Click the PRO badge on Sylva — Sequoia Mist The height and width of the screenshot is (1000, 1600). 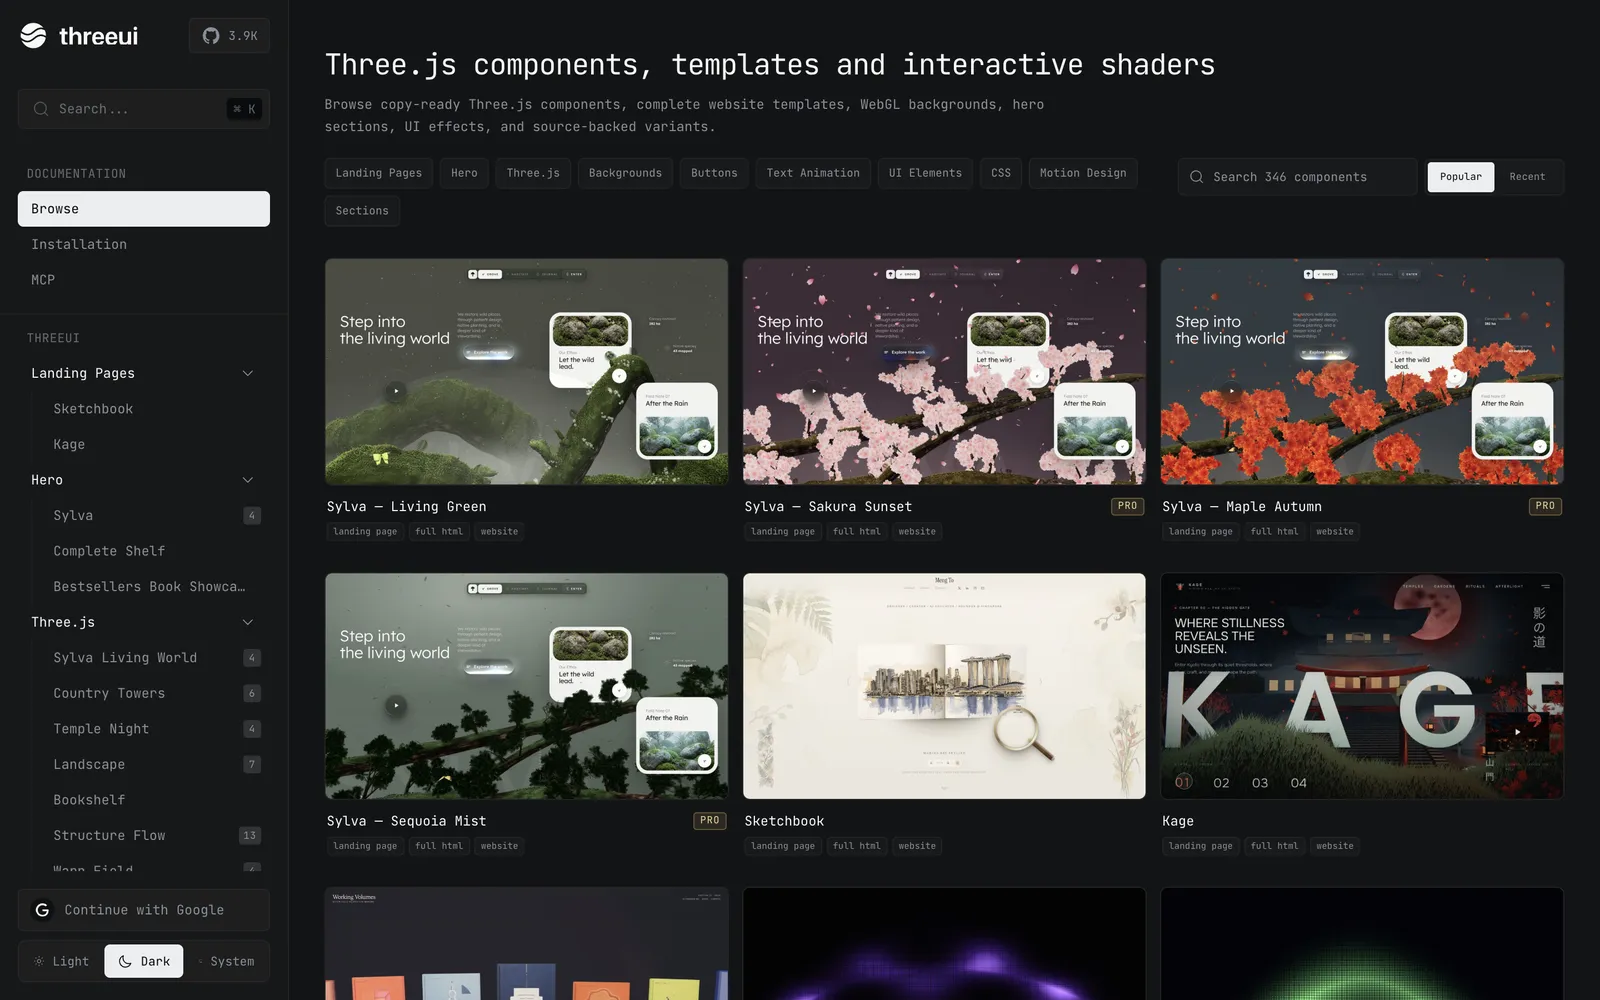click(x=709, y=820)
